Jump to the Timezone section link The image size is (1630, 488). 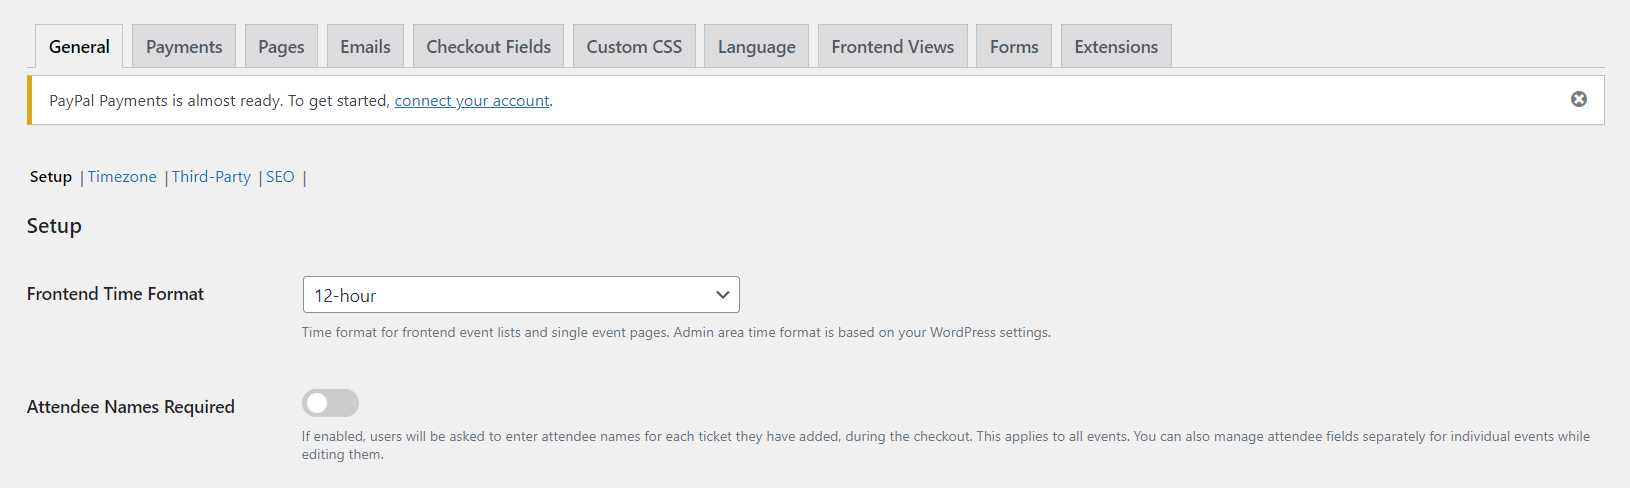(122, 177)
